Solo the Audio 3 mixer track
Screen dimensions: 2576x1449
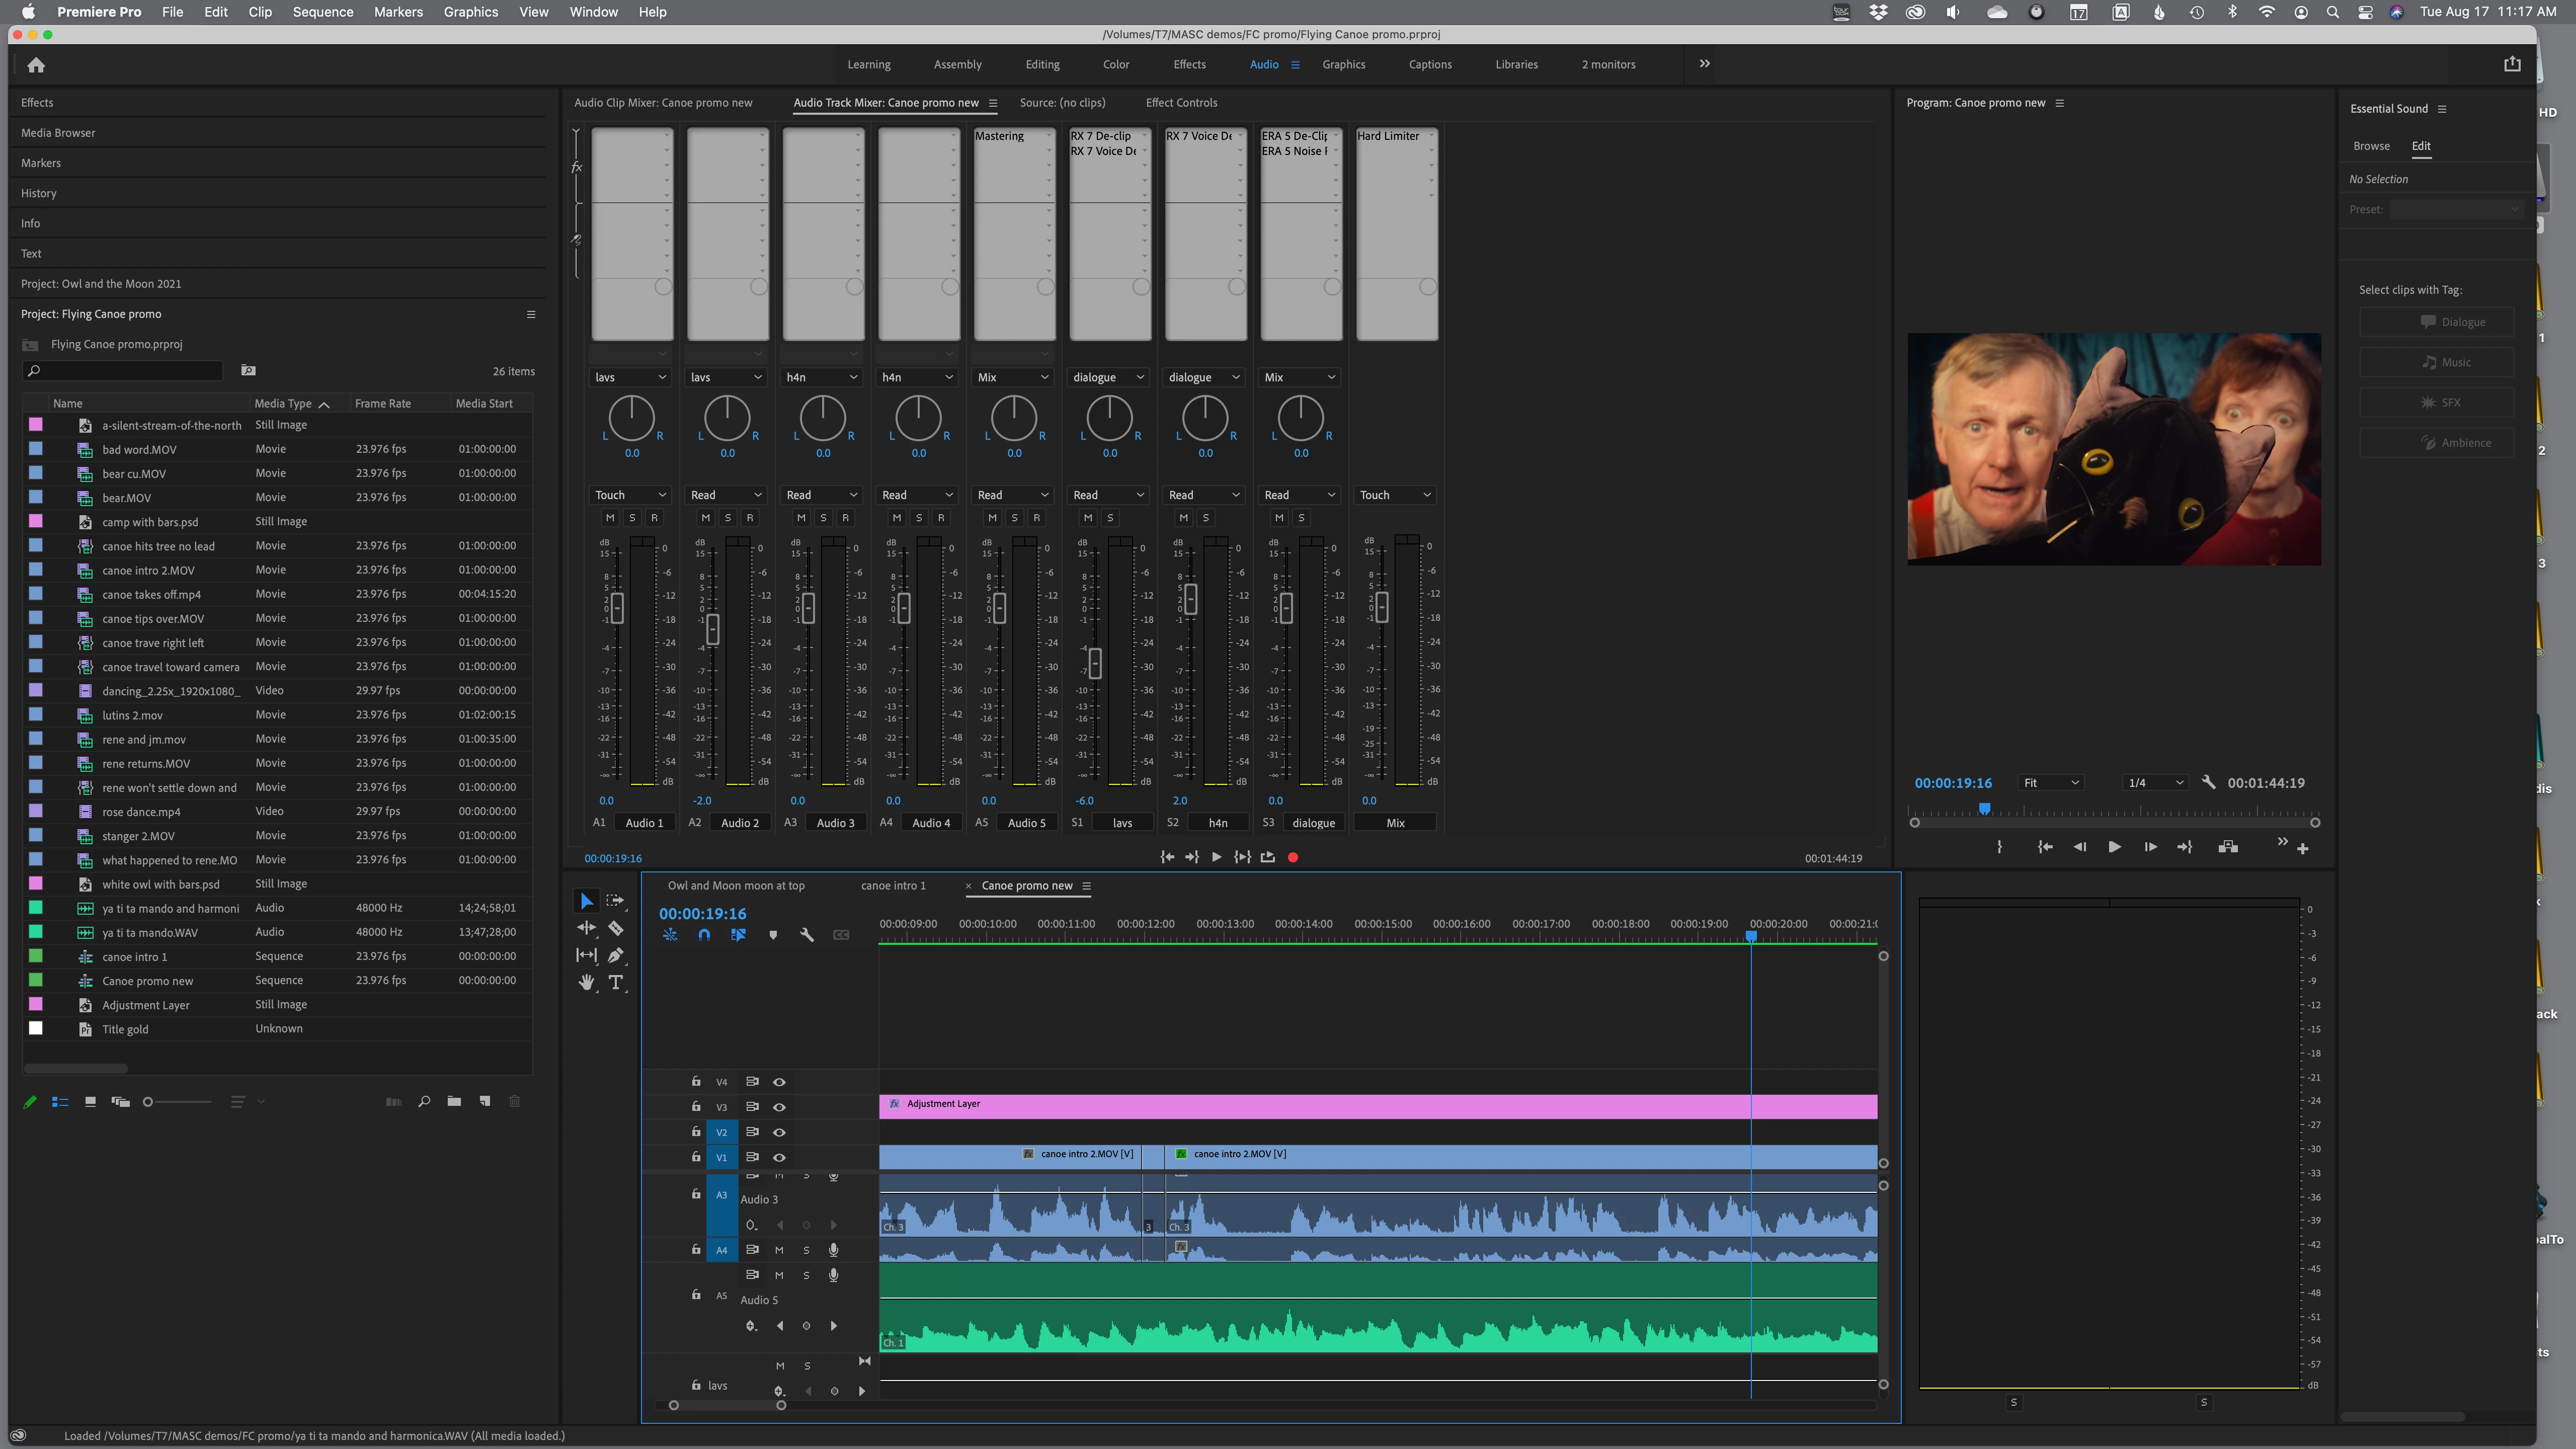(823, 518)
